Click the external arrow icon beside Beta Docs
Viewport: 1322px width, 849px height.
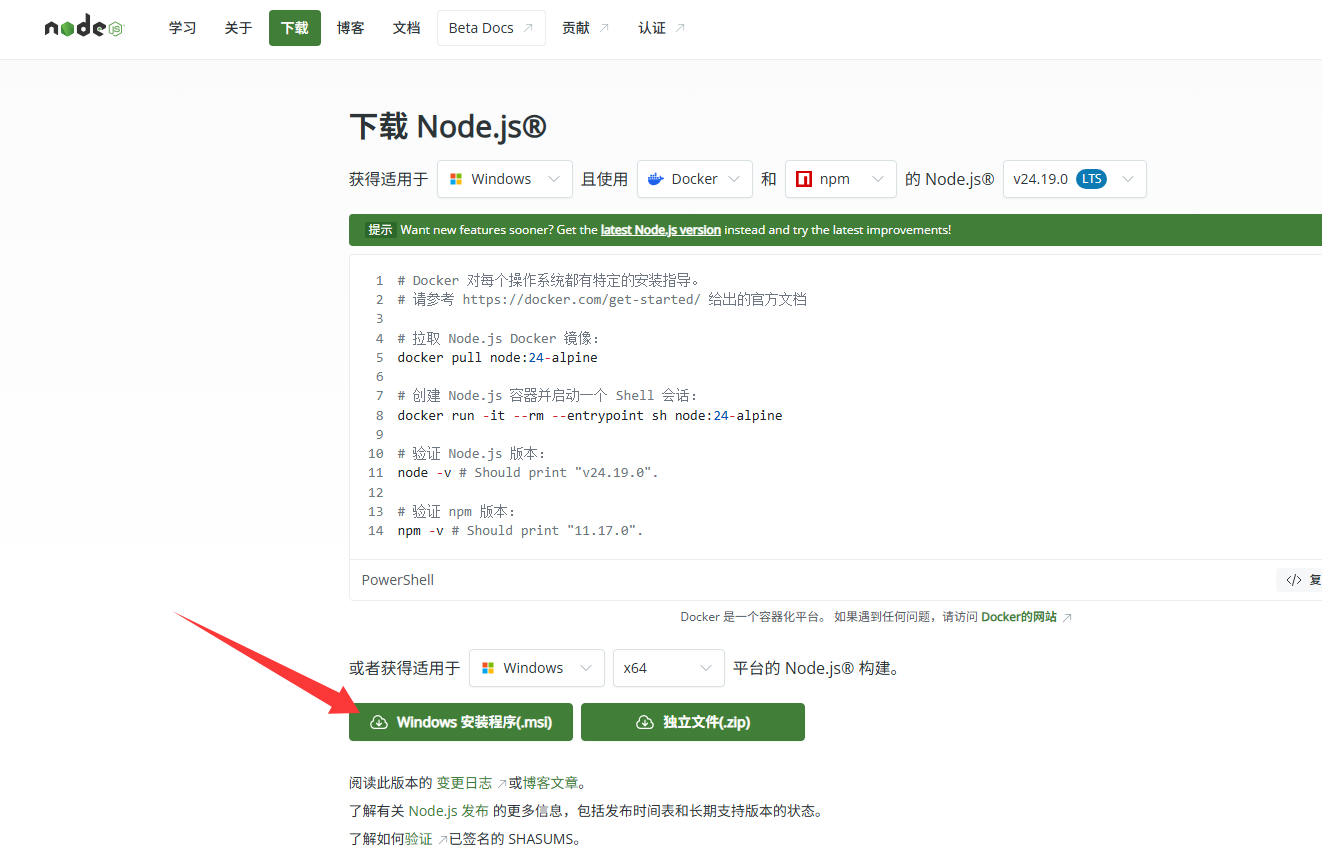click(528, 28)
